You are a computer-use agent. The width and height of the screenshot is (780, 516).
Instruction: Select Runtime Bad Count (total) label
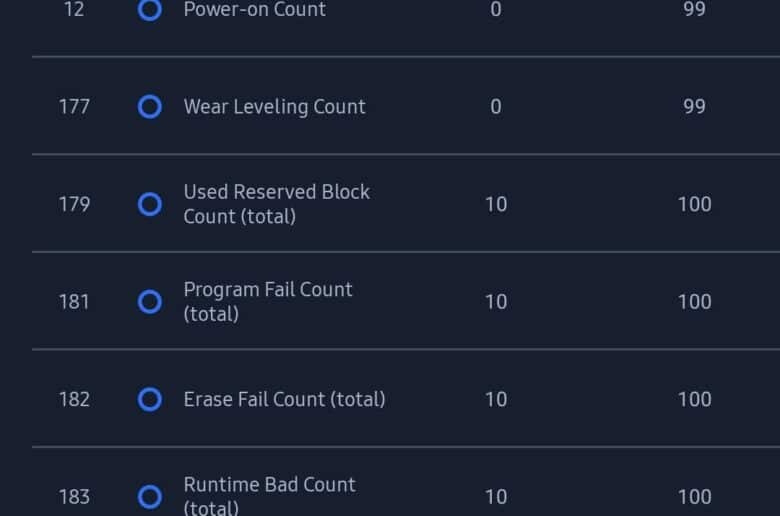pos(270,495)
